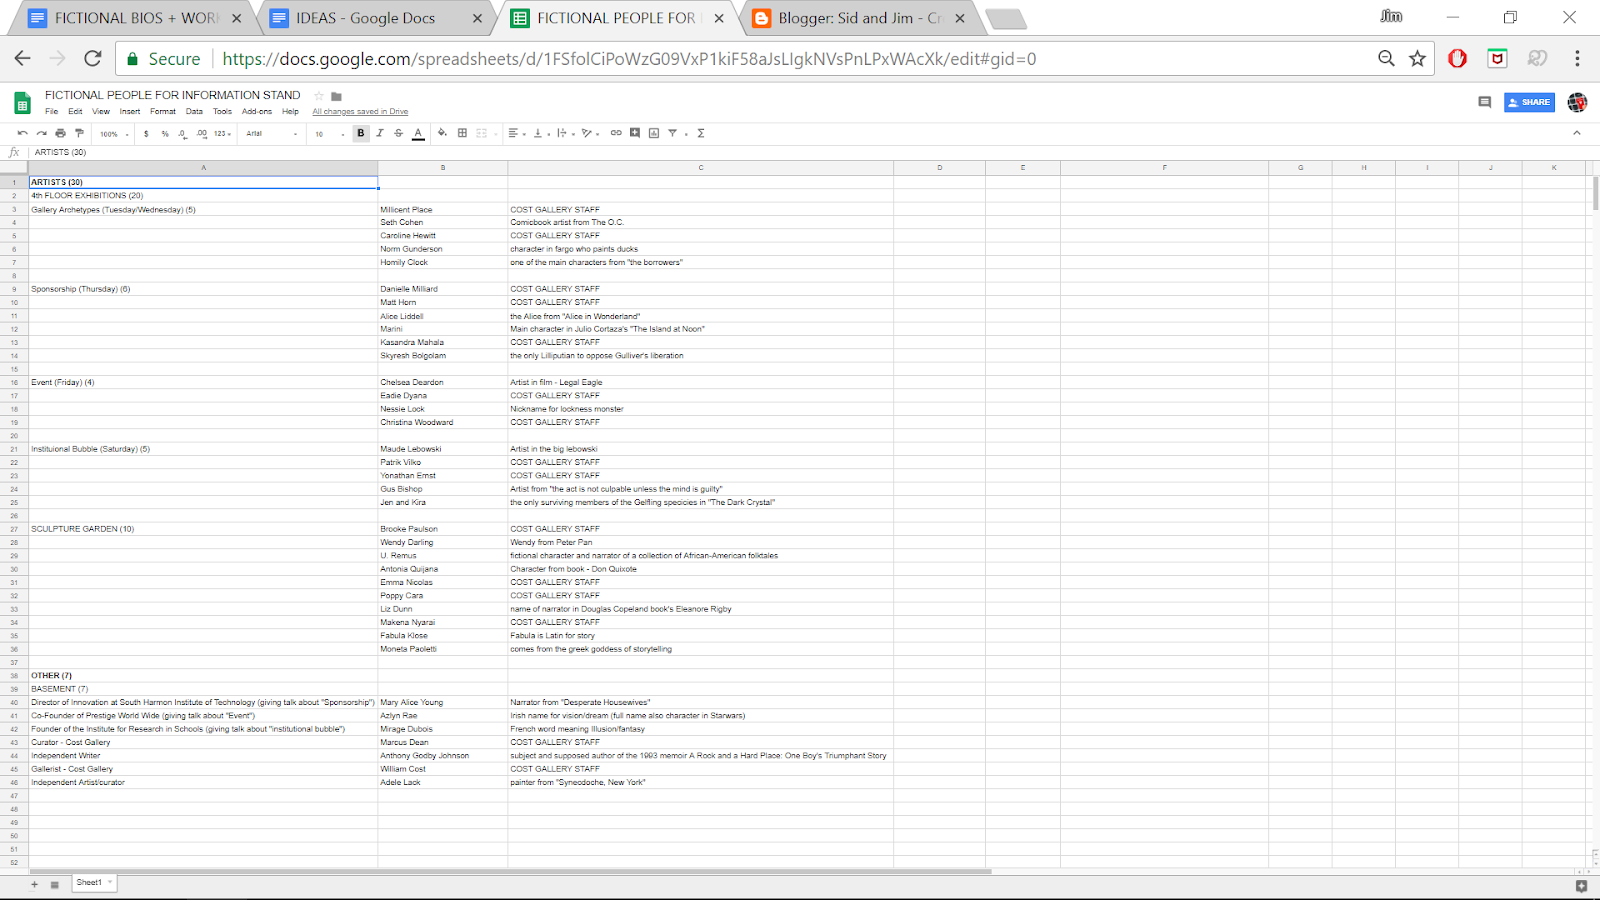
Task: Switch to FICTIONAL BIOS + WORK tab
Action: (135, 18)
